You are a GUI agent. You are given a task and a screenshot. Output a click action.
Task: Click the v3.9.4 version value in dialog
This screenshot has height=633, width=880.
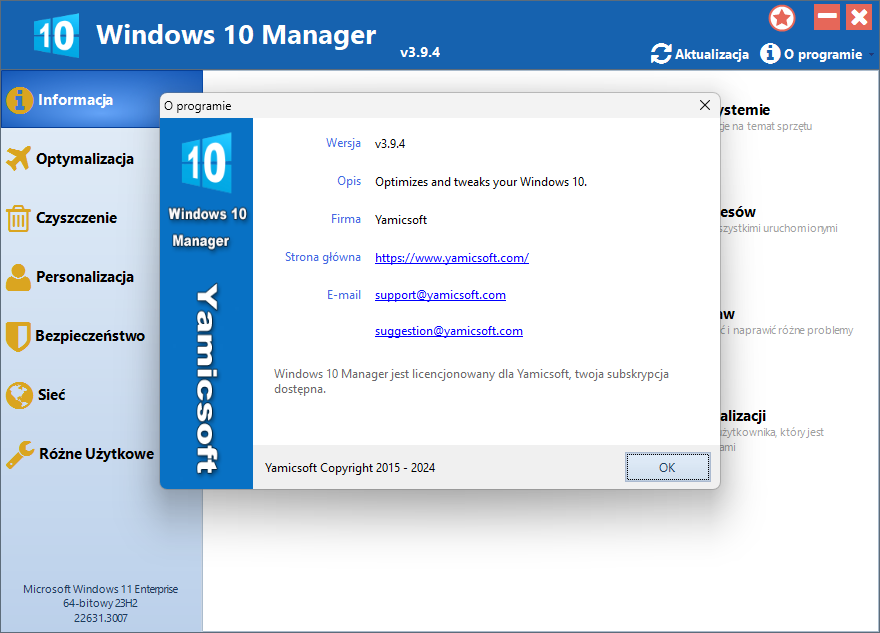390,144
